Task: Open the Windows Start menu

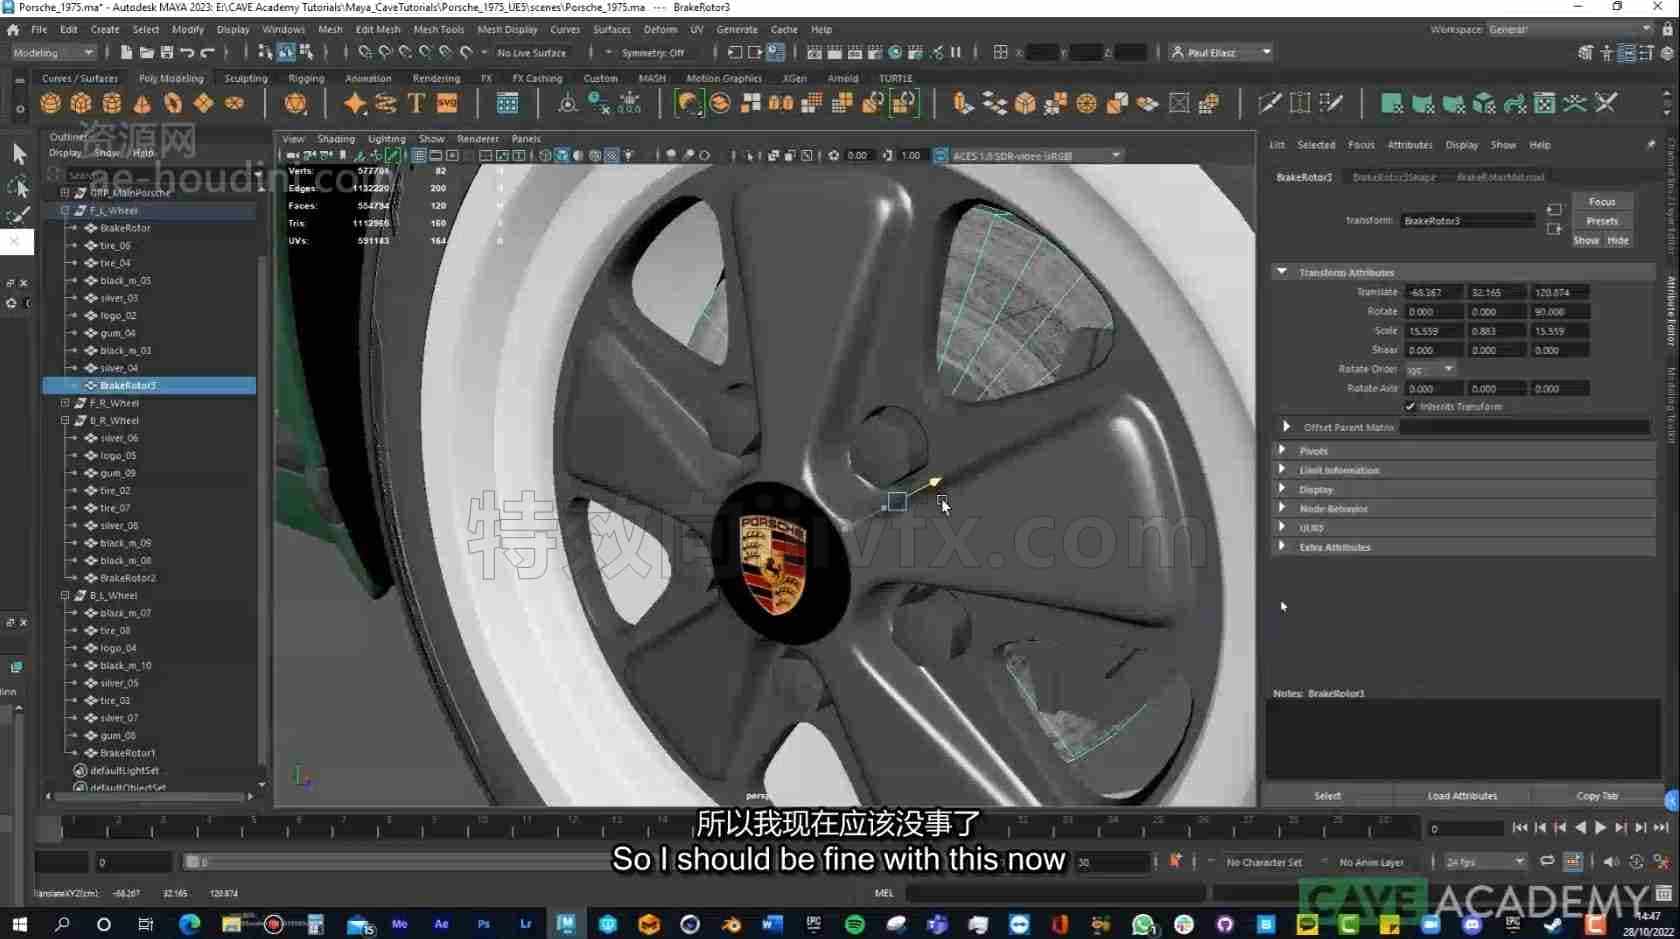Action: point(19,924)
